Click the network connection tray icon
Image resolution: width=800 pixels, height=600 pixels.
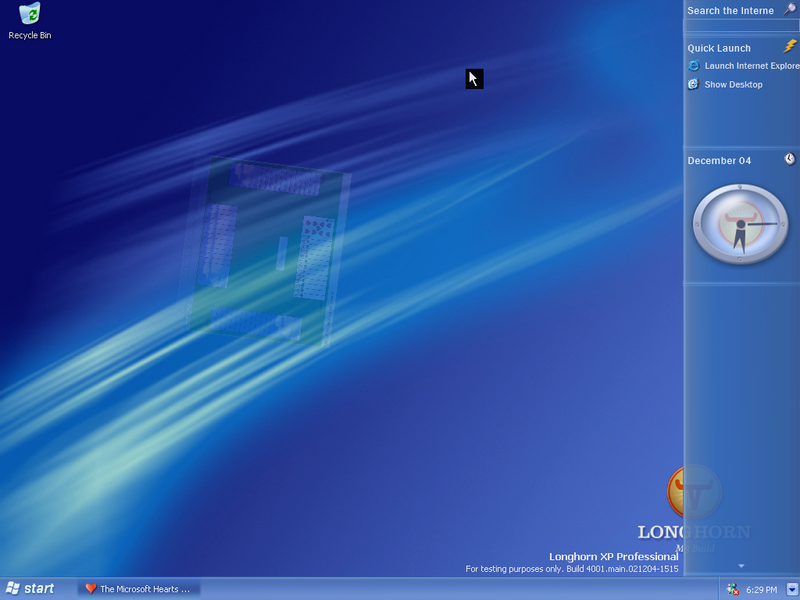(x=733, y=589)
